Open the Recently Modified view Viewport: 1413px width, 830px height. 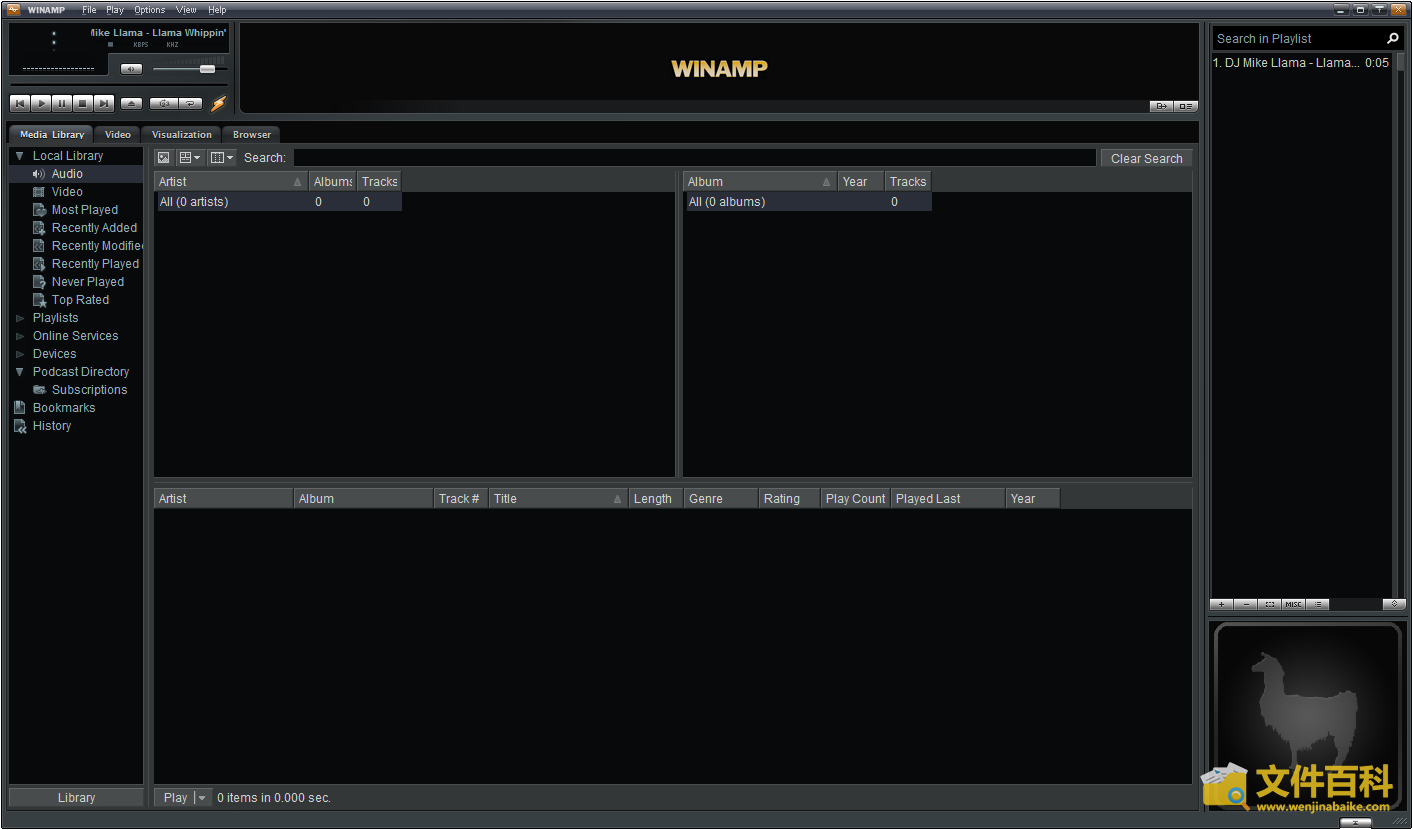coord(96,246)
